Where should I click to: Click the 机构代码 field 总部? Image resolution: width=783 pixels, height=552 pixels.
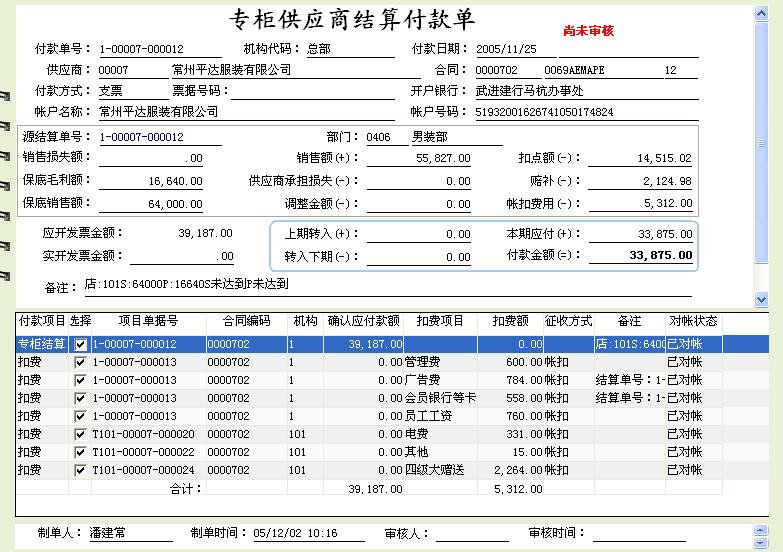click(350, 49)
